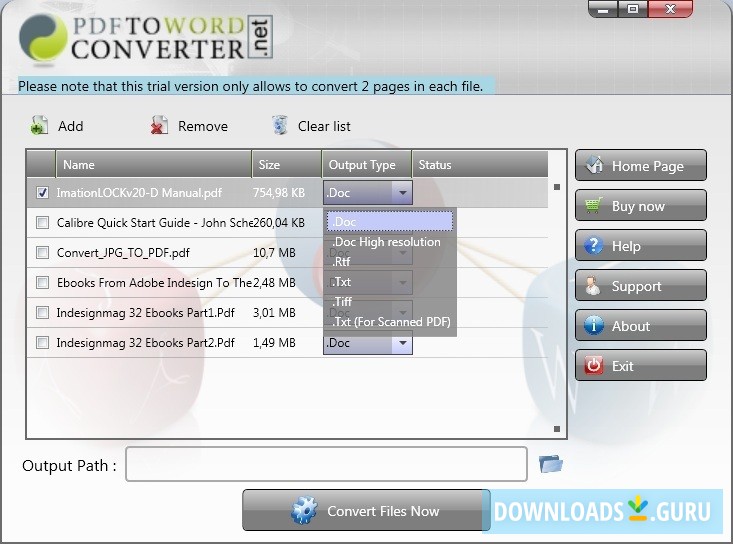The image size is (733, 544).
Task: Collapse the ImationLOCK output type dropdown
Action: (x=402, y=193)
